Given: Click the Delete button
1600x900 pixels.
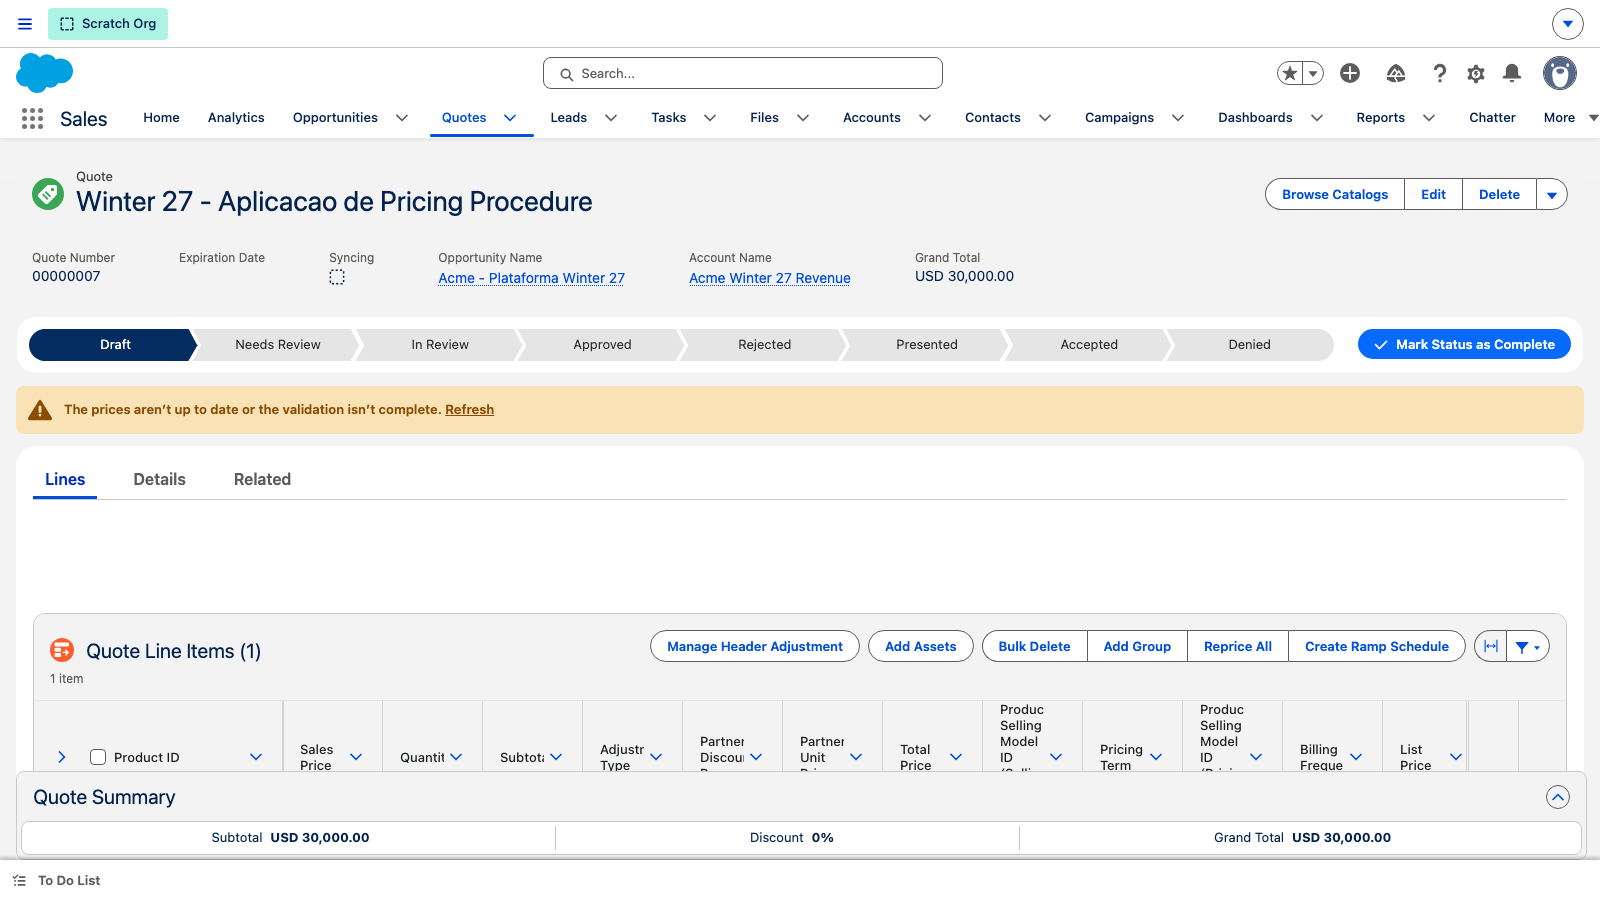Looking at the screenshot, I should [x=1499, y=195].
